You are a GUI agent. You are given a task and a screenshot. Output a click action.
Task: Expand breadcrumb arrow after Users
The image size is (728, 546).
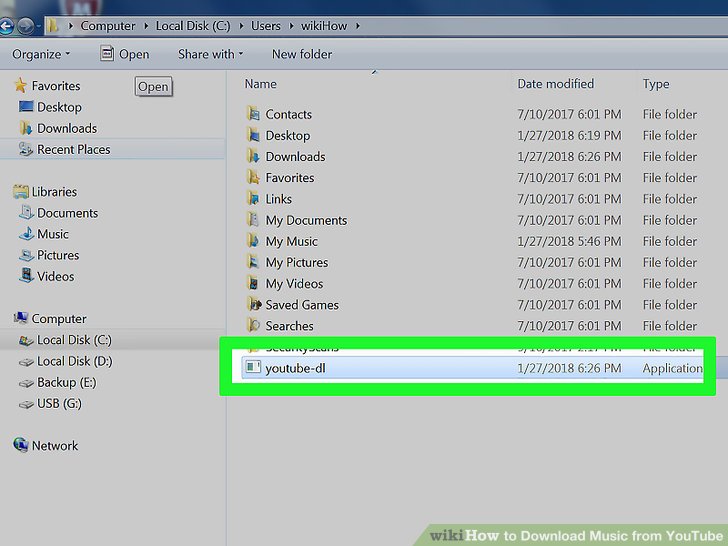pos(291,26)
